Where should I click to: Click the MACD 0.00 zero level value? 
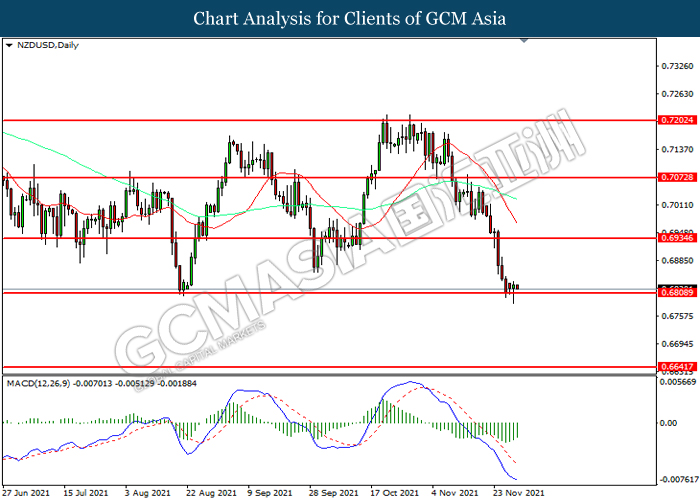pos(668,423)
